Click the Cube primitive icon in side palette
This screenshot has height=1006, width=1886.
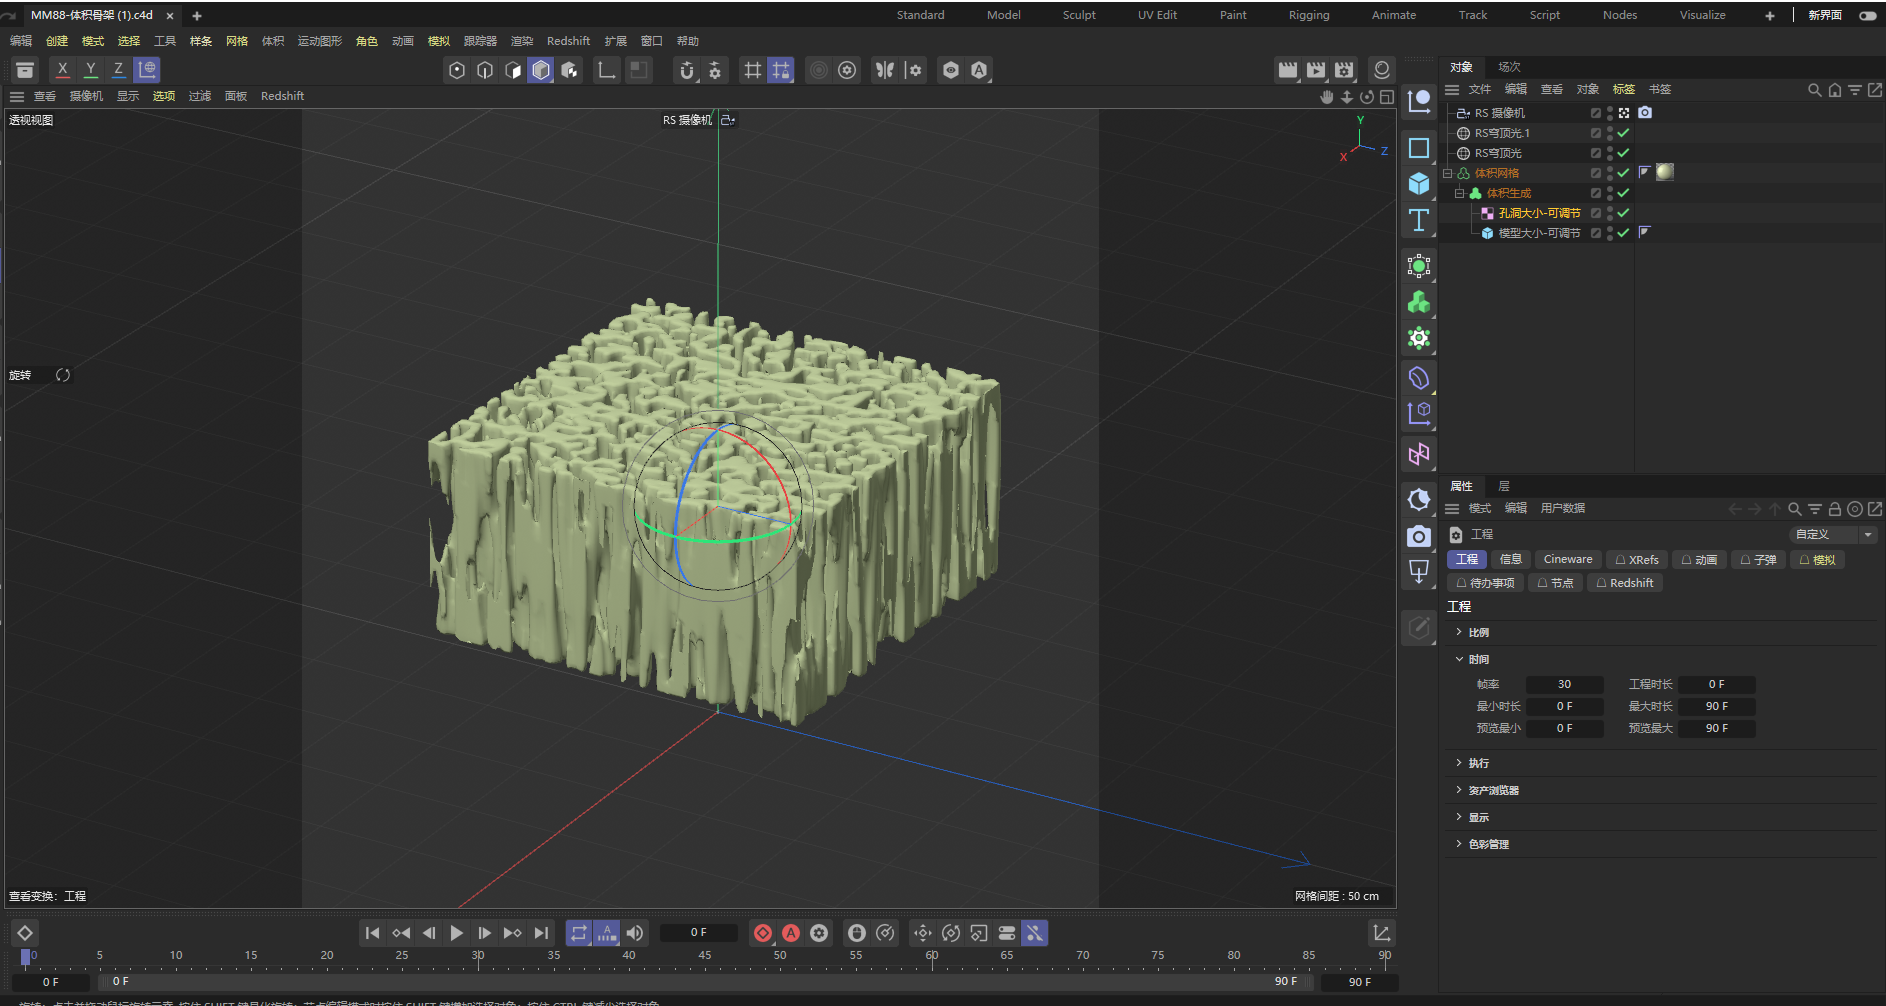[x=1419, y=184]
